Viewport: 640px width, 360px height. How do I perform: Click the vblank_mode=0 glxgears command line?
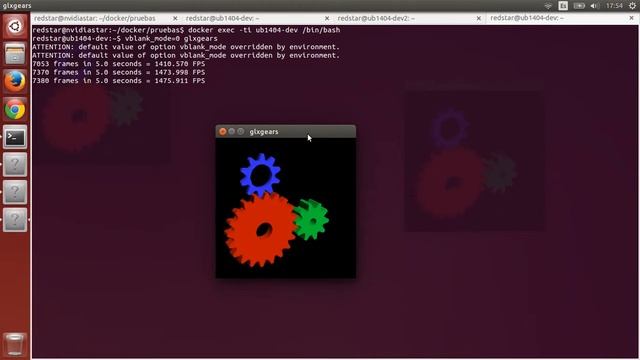pos(125,39)
